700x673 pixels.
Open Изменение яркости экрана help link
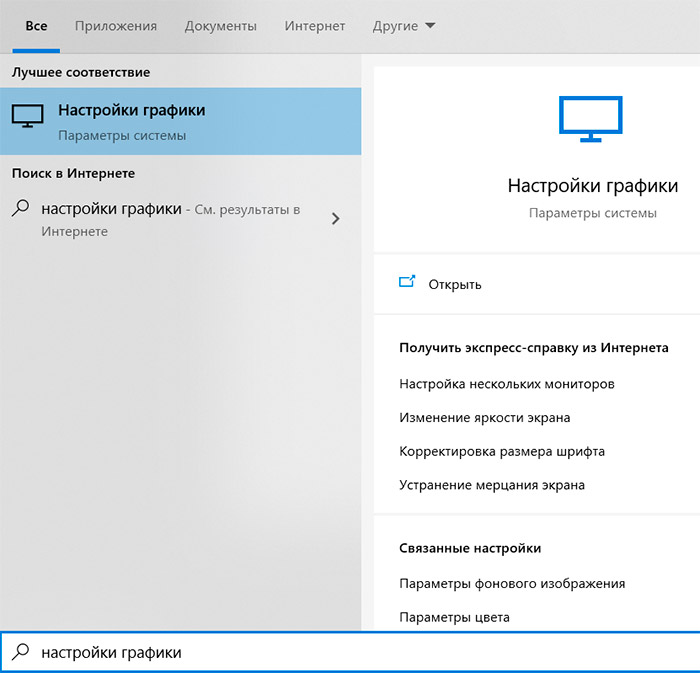tap(484, 418)
